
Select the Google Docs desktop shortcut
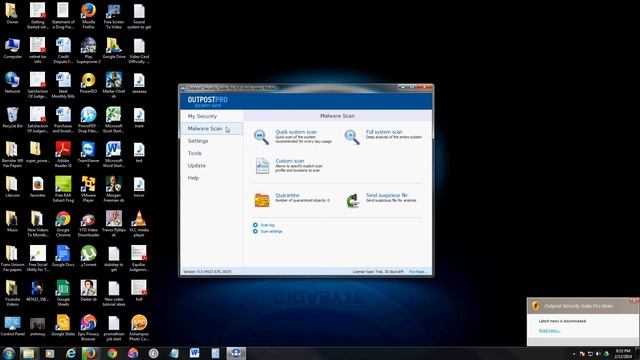pyautogui.click(x=63, y=256)
